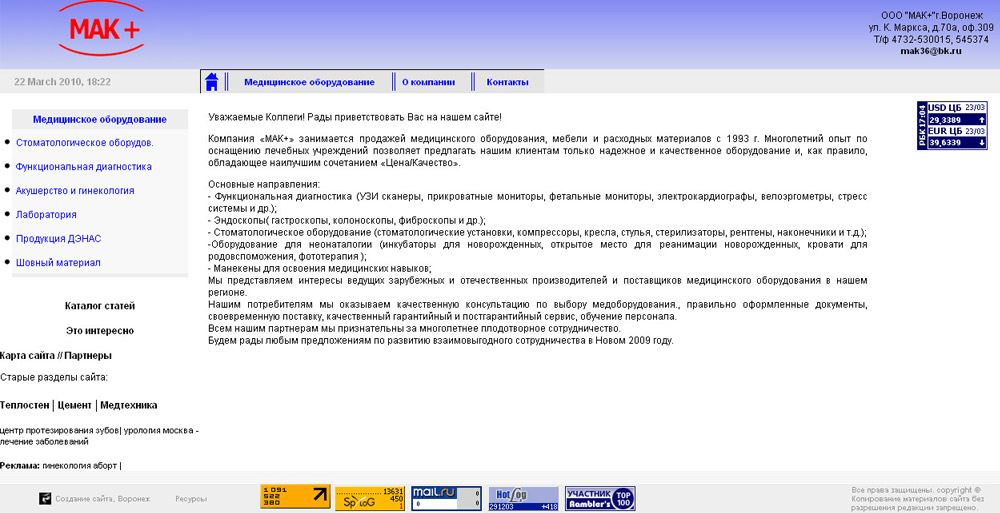Click the copyright notice in footer
Screen dimensions: 1000x513
(x=917, y=499)
